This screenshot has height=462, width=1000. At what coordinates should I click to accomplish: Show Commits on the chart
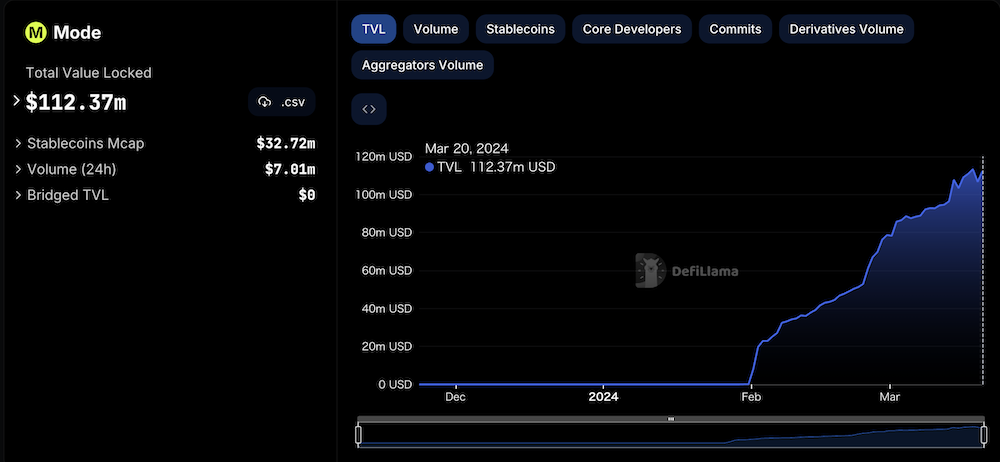pos(735,29)
